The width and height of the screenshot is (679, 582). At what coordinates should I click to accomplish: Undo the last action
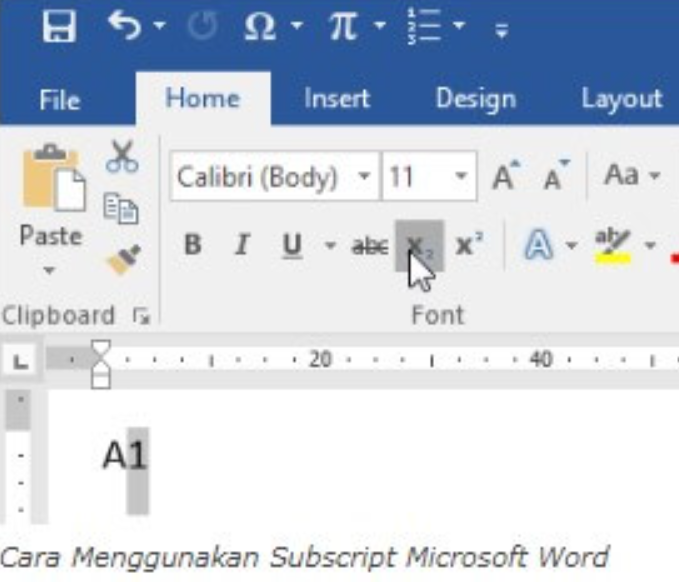[125, 25]
